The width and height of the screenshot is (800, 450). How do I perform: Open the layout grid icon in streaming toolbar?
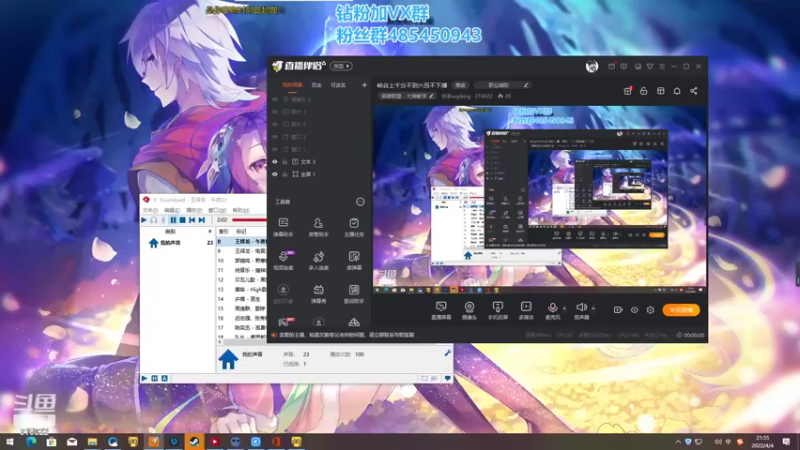[661, 91]
